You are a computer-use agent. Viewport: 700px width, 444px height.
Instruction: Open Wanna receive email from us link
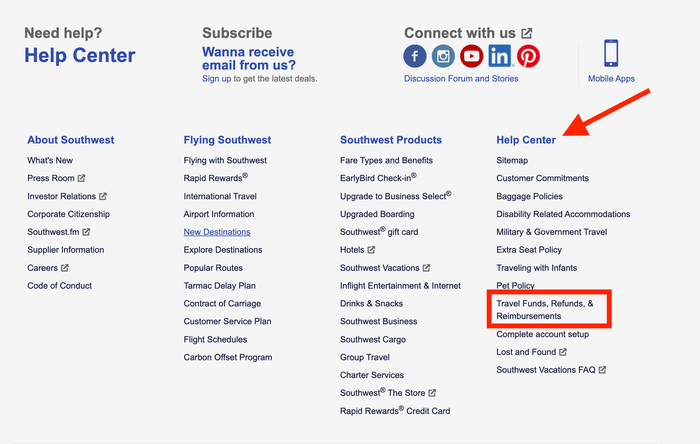[x=249, y=58]
